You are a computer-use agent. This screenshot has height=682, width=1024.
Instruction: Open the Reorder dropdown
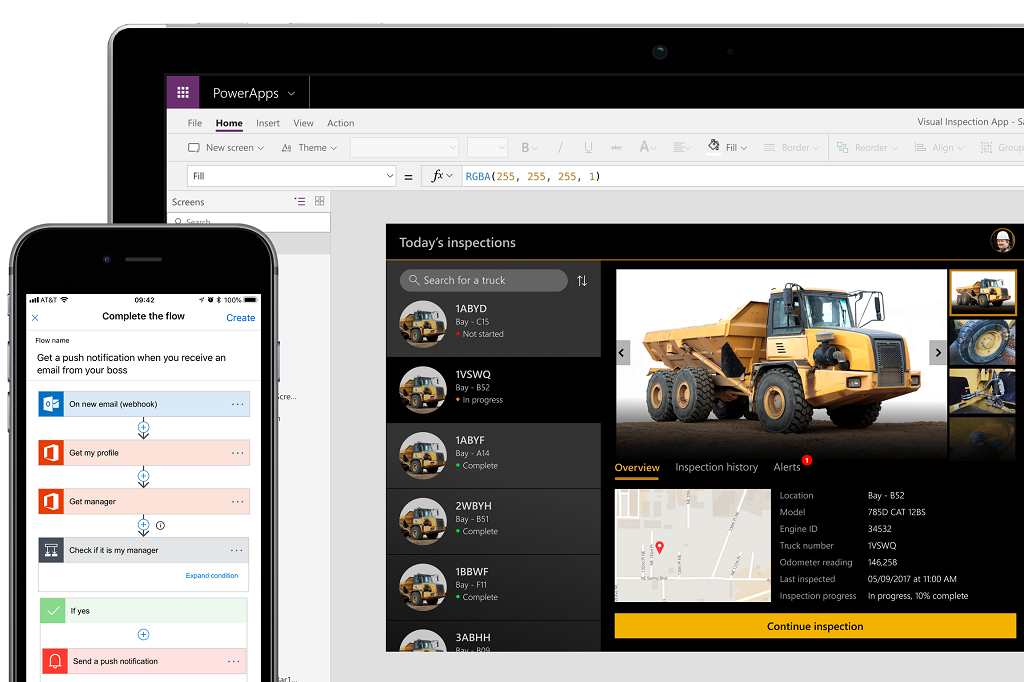point(867,148)
